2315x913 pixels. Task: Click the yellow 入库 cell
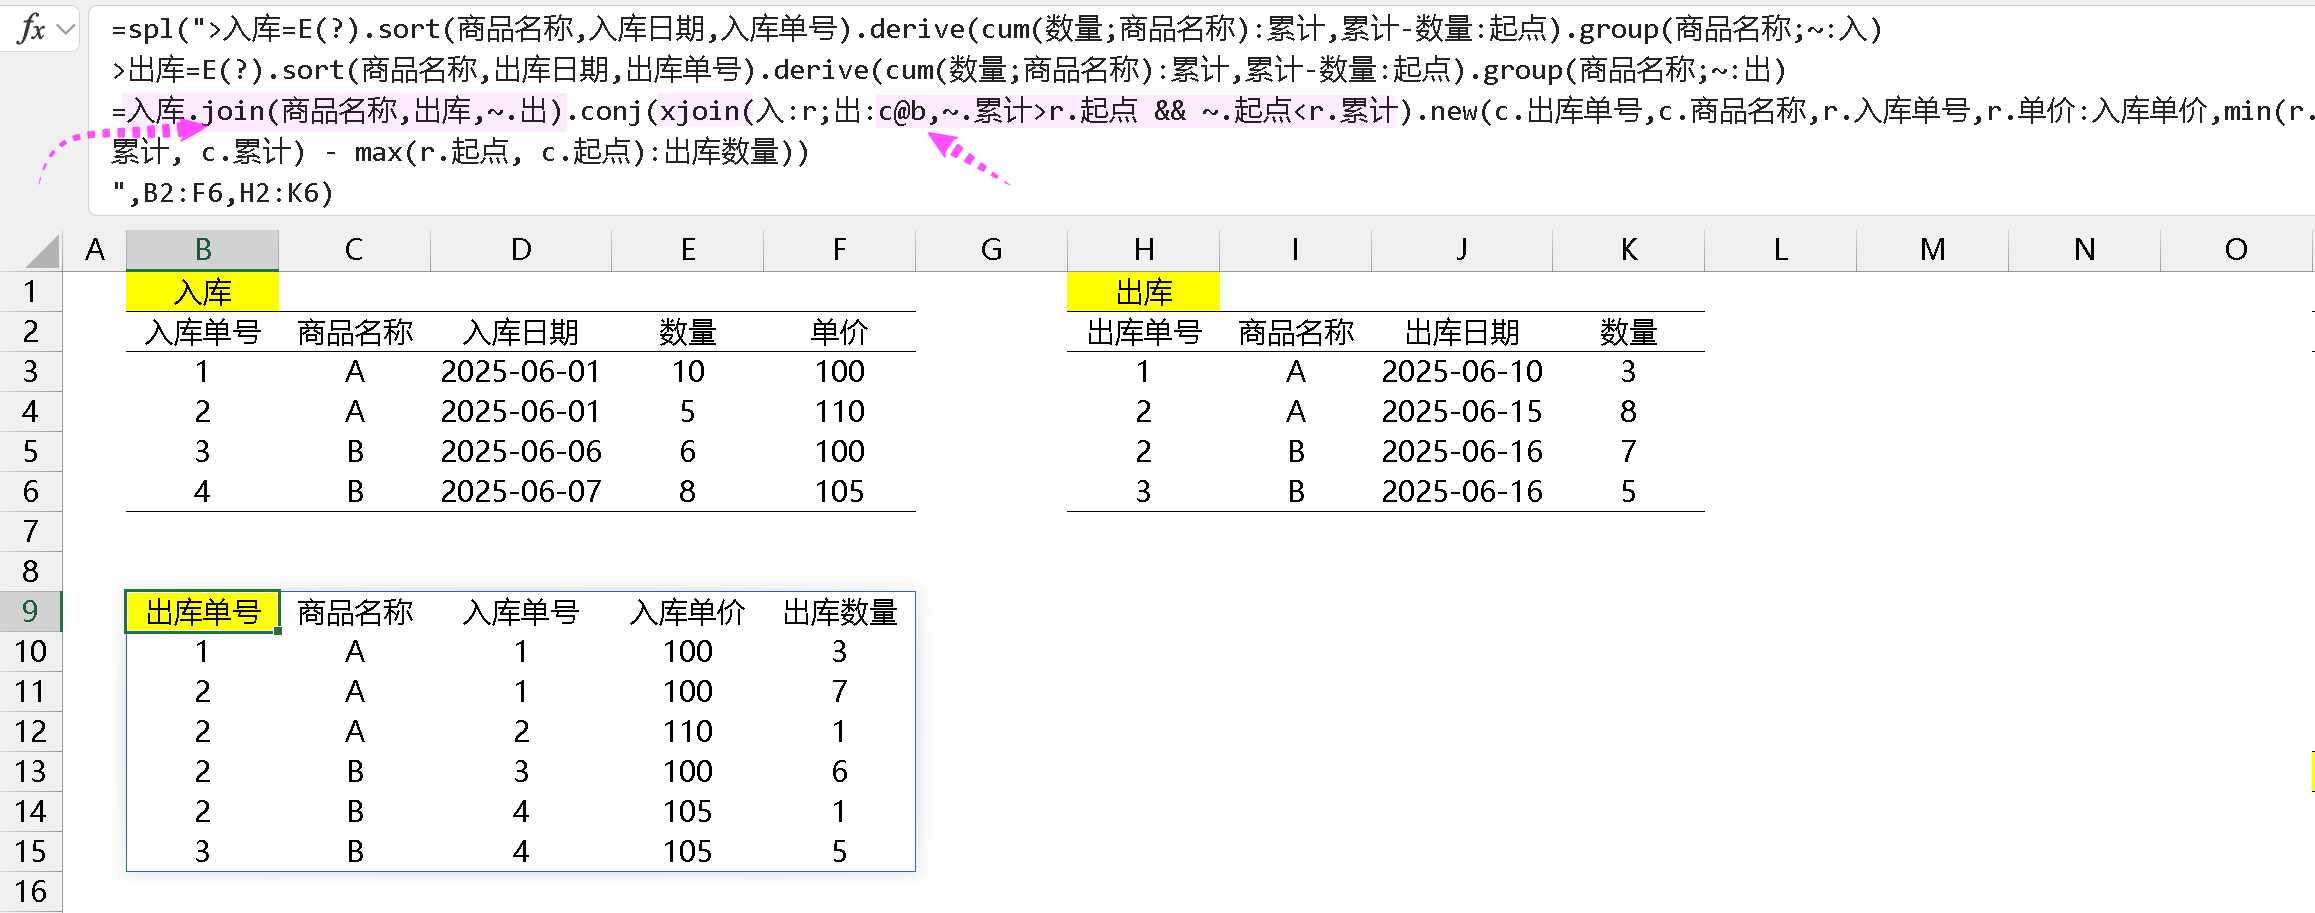tap(202, 292)
